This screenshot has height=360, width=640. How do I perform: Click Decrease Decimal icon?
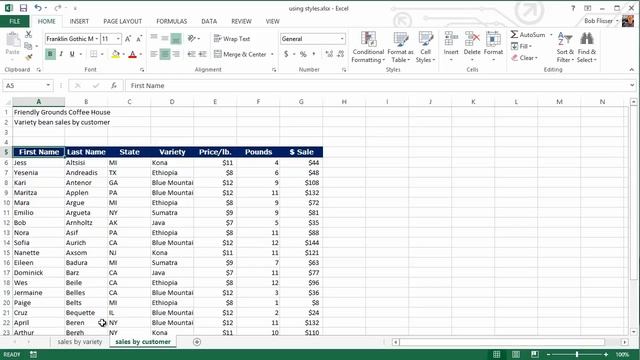click(x=341, y=54)
